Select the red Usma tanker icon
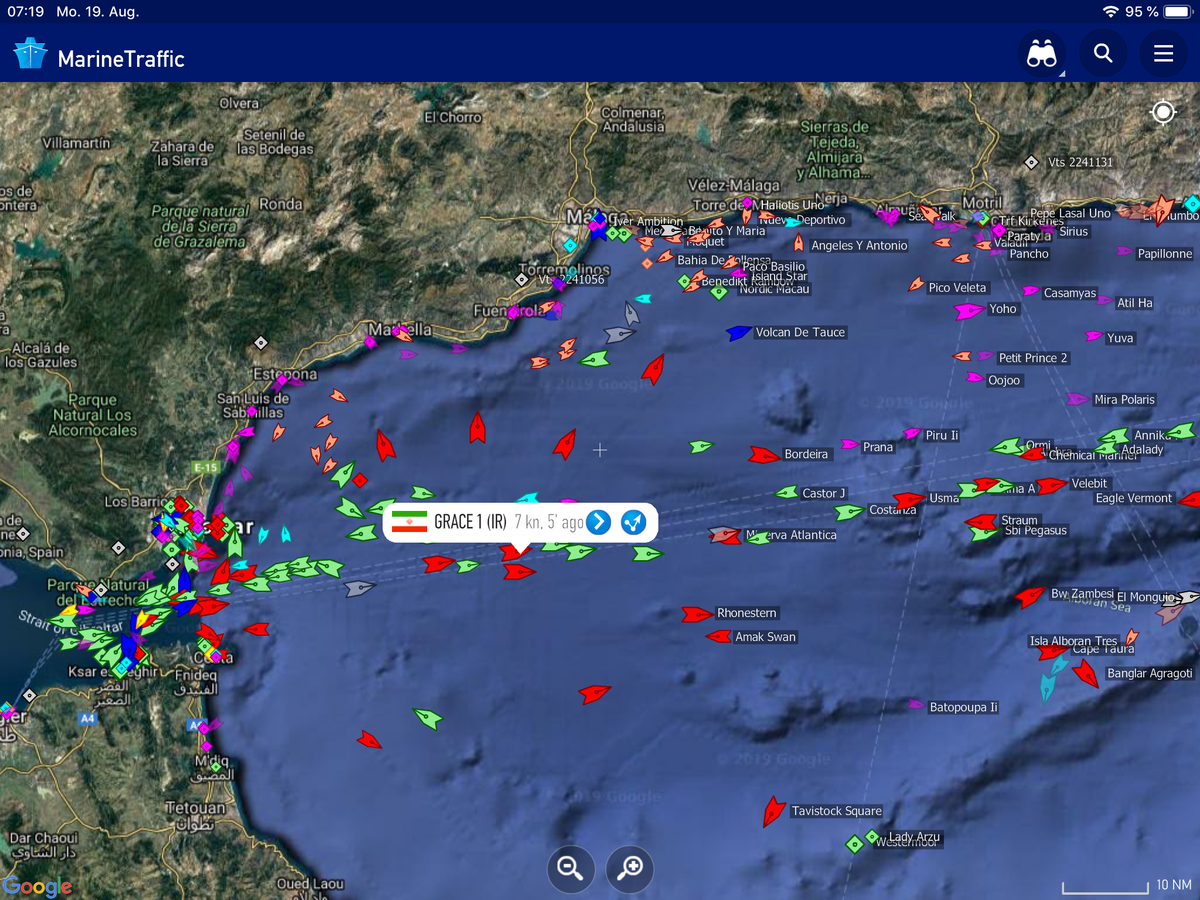This screenshot has width=1200, height=900. click(x=909, y=499)
